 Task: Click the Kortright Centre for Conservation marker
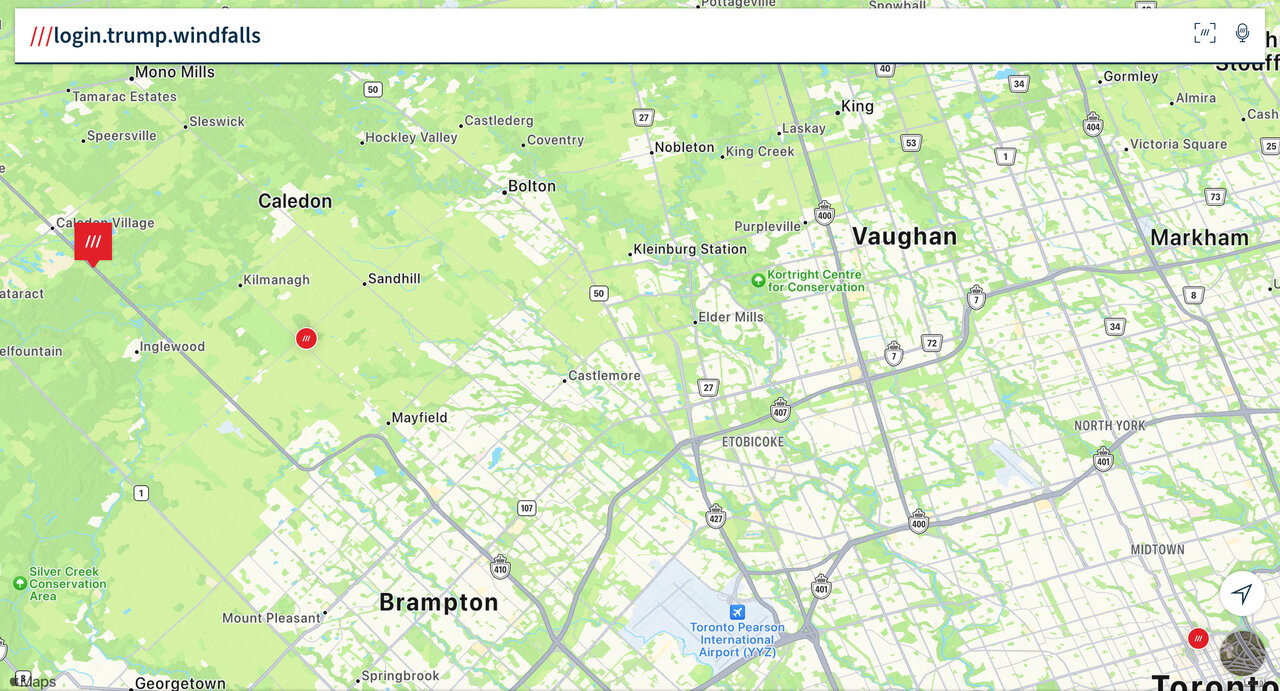[758, 280]
